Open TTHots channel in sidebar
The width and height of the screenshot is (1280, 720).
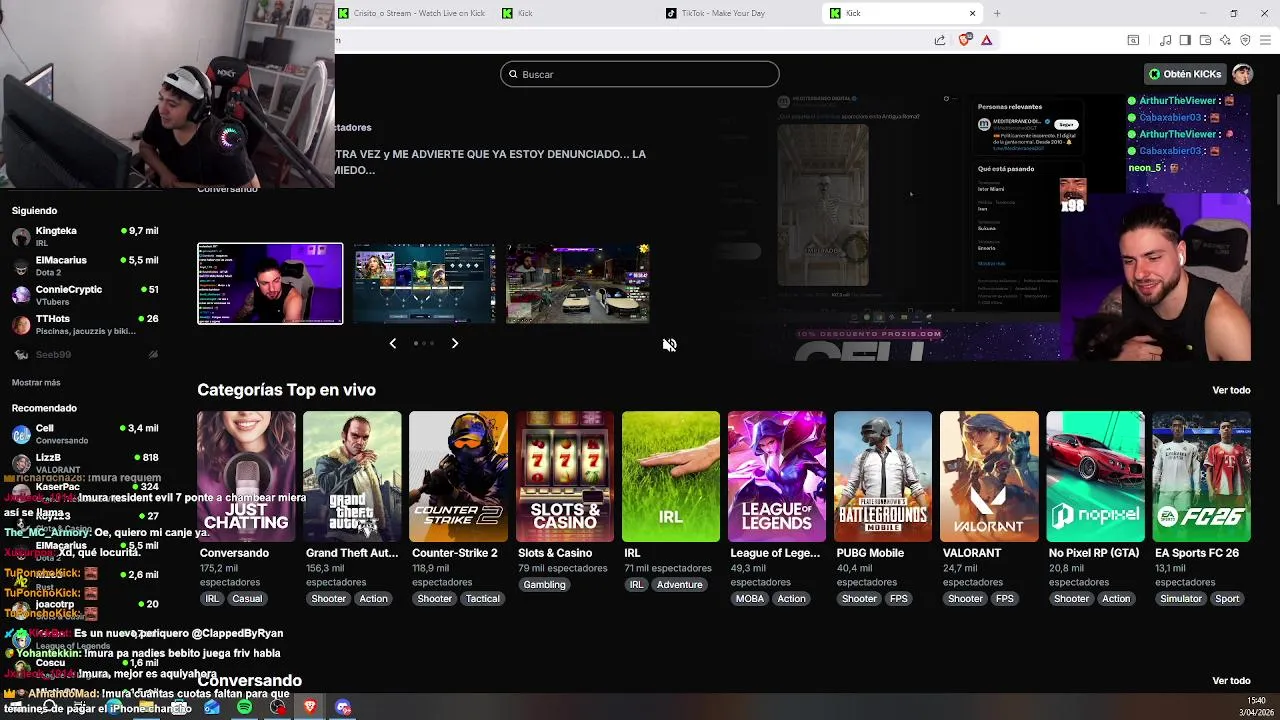[84, 324]
